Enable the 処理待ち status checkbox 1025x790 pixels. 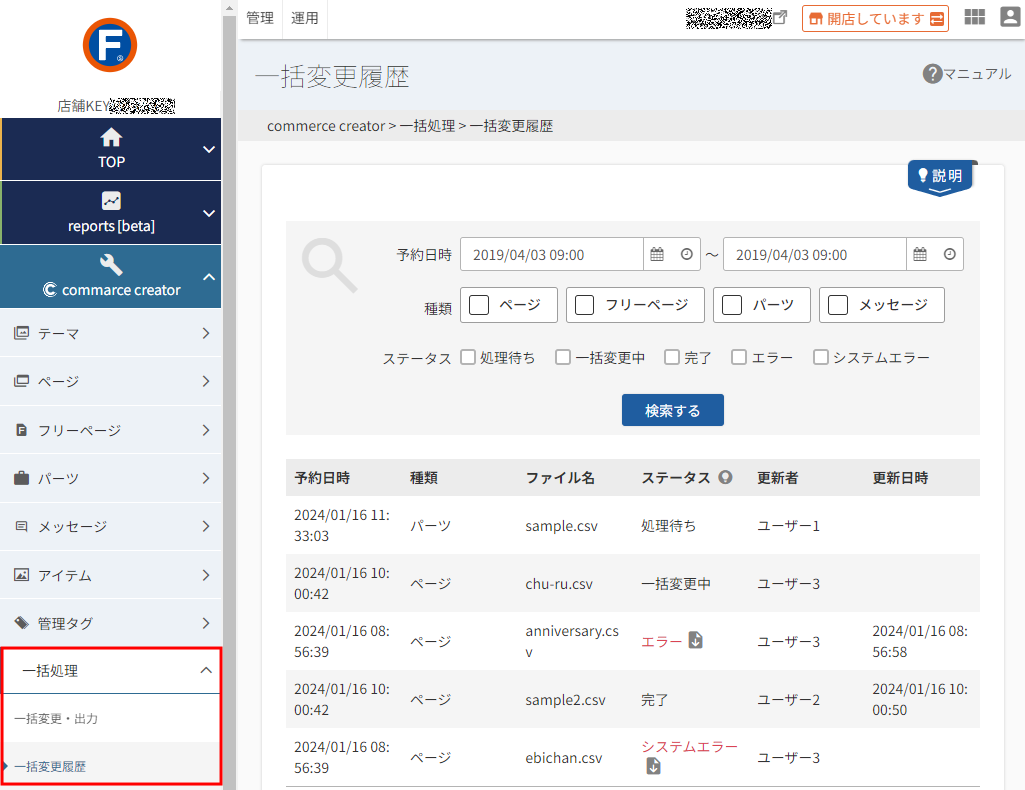click(x=467, y=357)
